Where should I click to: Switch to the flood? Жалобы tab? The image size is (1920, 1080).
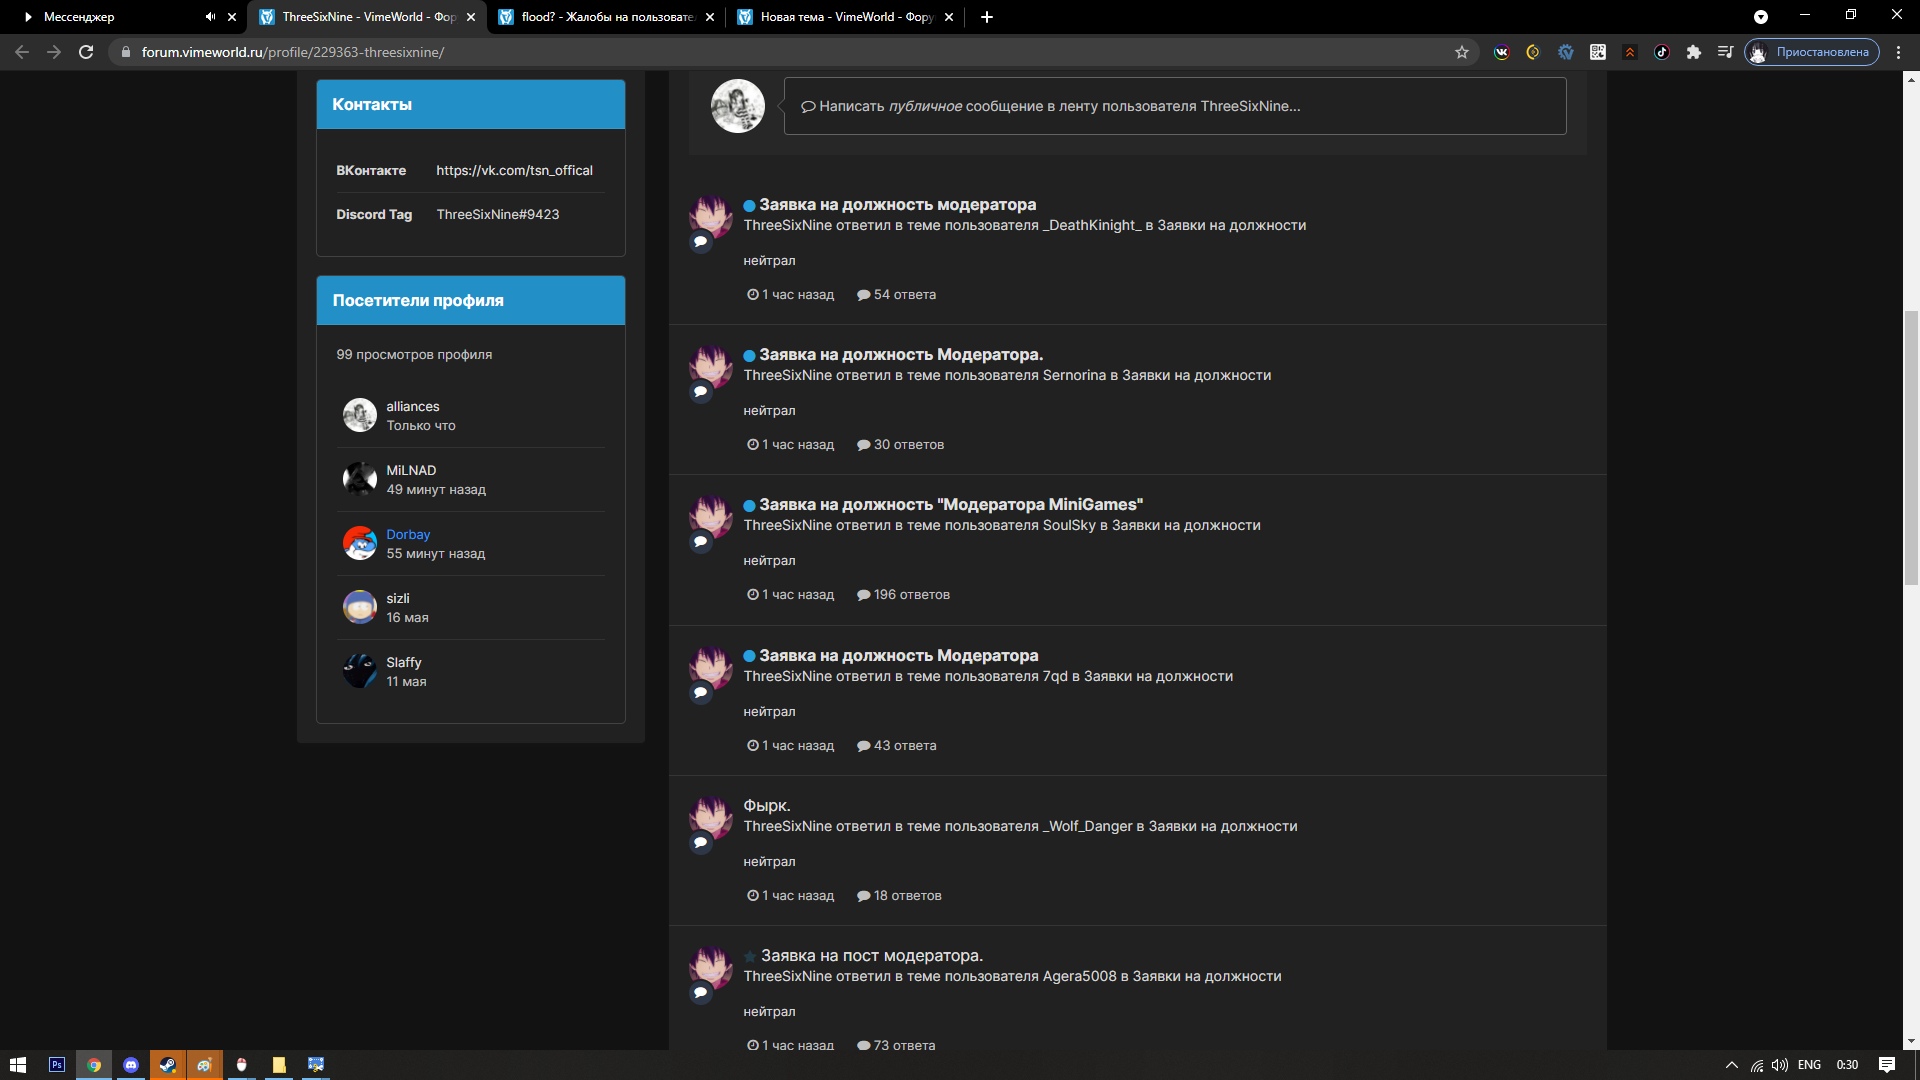point(606,17)
